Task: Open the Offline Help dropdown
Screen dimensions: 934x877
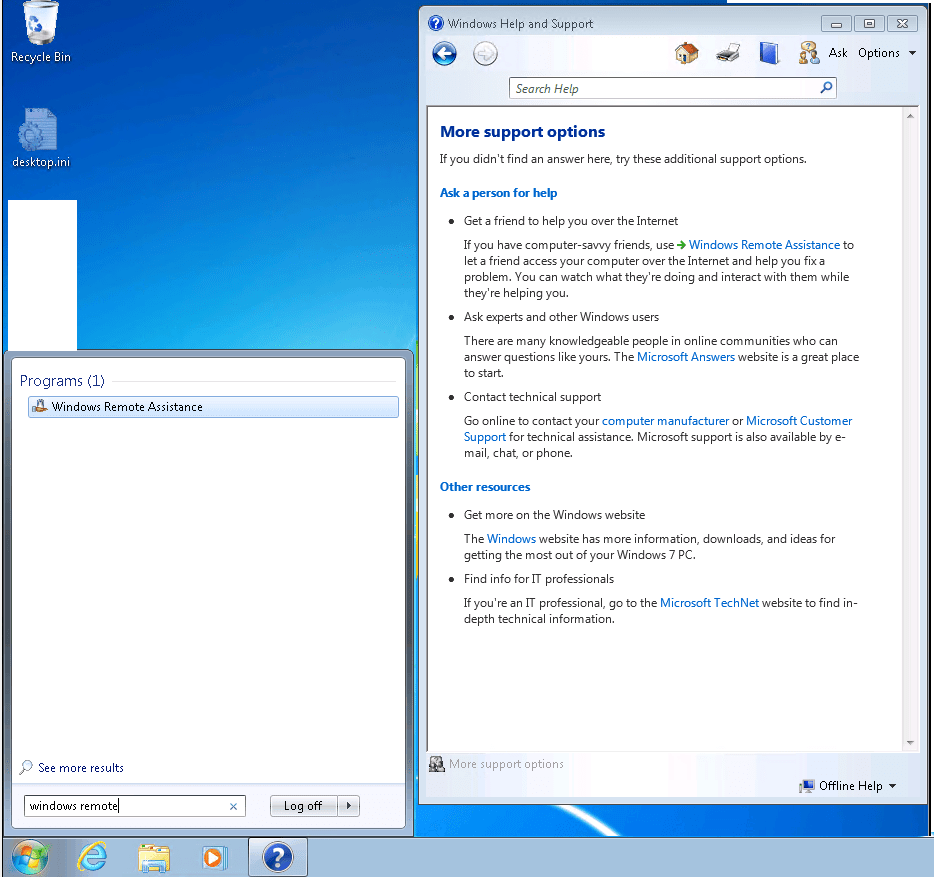Action: tap(857, 786)
